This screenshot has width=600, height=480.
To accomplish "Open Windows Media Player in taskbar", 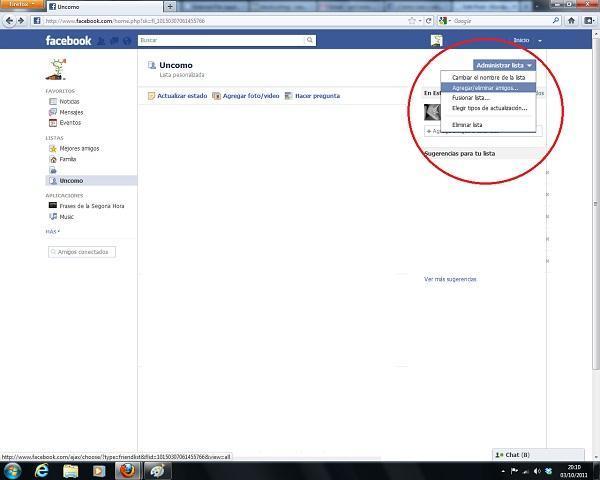I will [99, 471].
